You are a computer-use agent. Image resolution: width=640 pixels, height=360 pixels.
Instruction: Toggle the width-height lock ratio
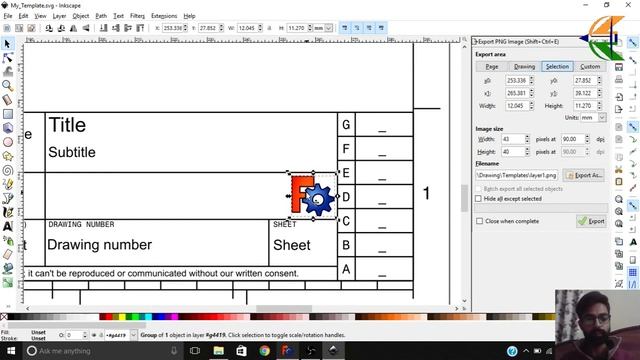point(269,28)
